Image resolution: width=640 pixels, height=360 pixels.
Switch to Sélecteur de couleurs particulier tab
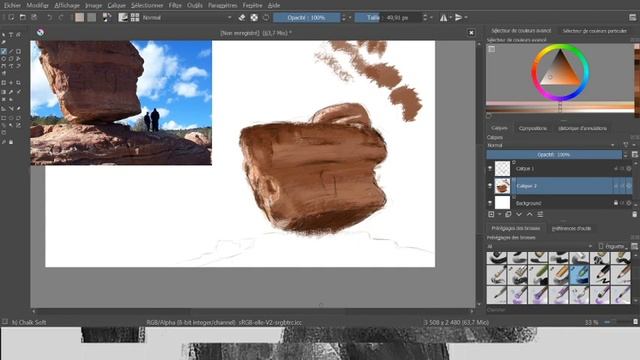[594, 31]
